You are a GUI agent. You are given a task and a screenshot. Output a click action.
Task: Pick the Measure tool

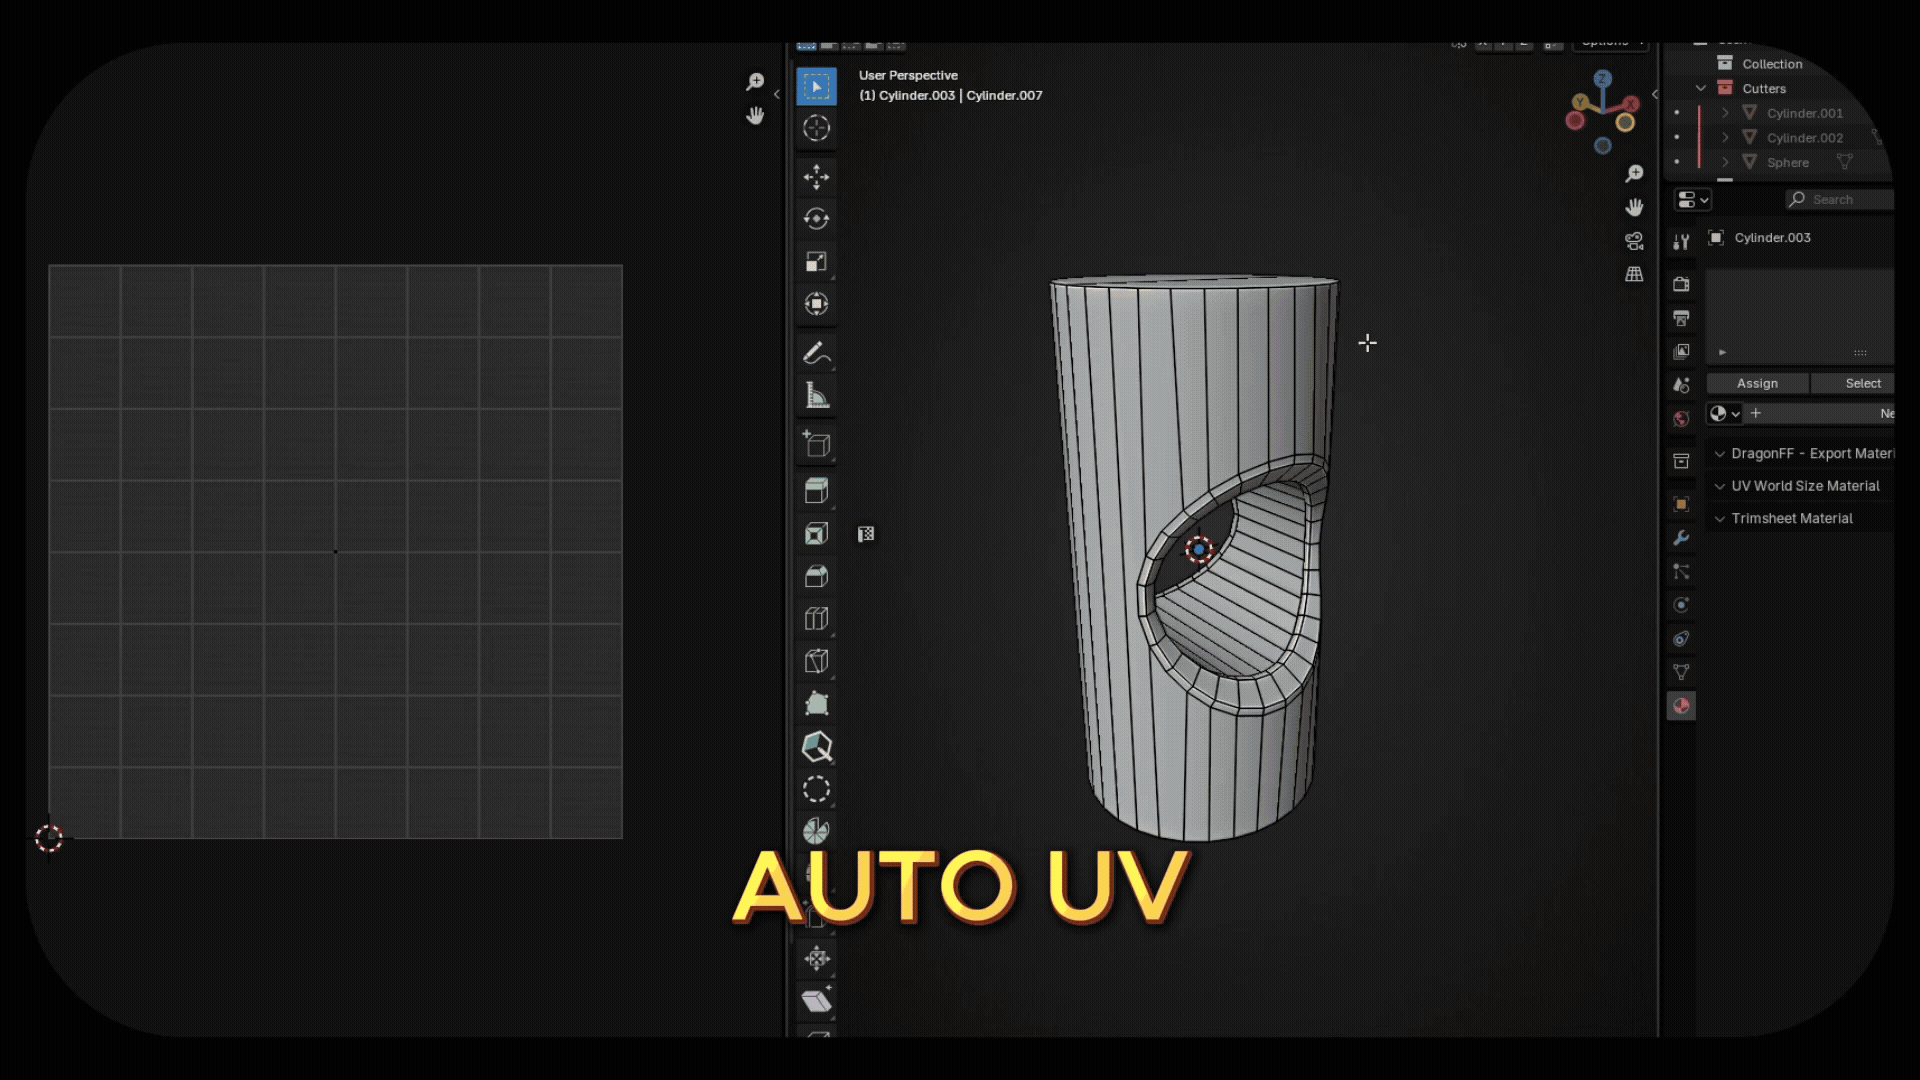click(x=816, y=396)
